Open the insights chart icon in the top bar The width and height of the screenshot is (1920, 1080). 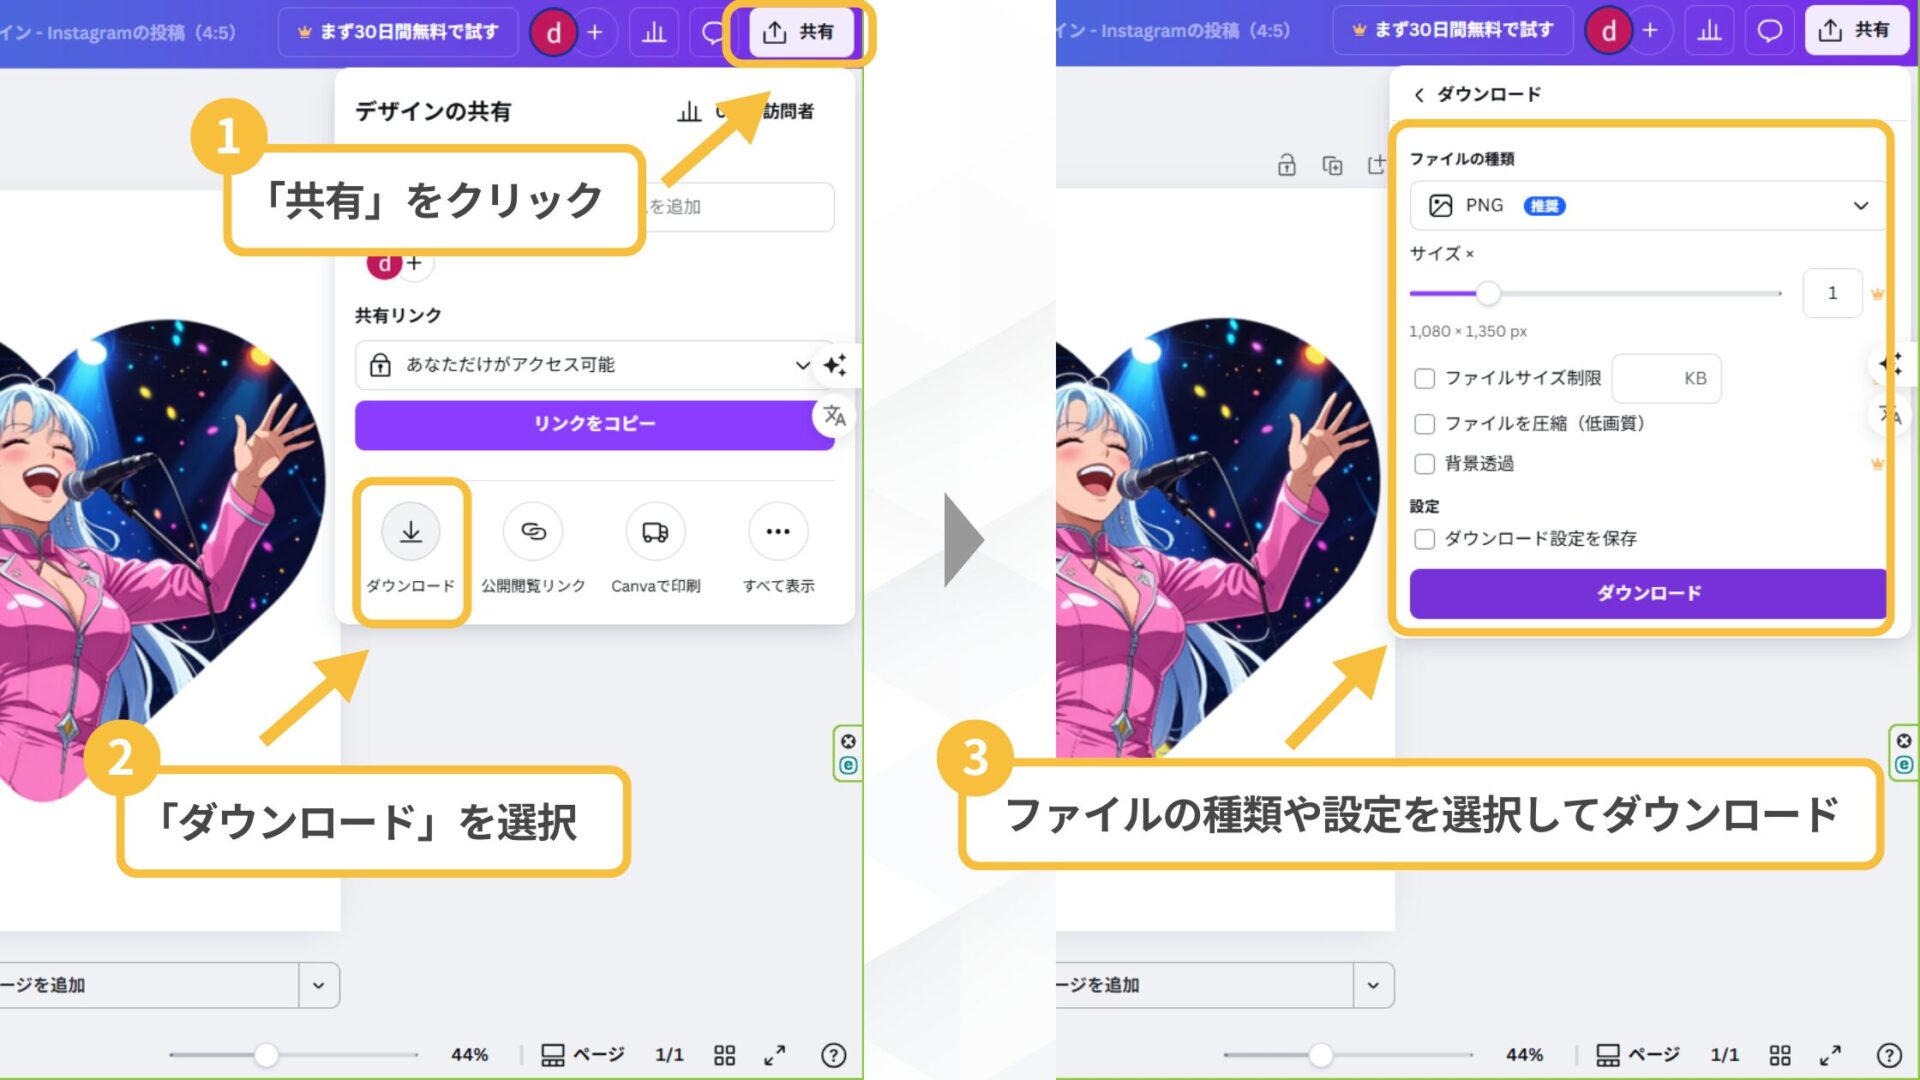[653, 31]
